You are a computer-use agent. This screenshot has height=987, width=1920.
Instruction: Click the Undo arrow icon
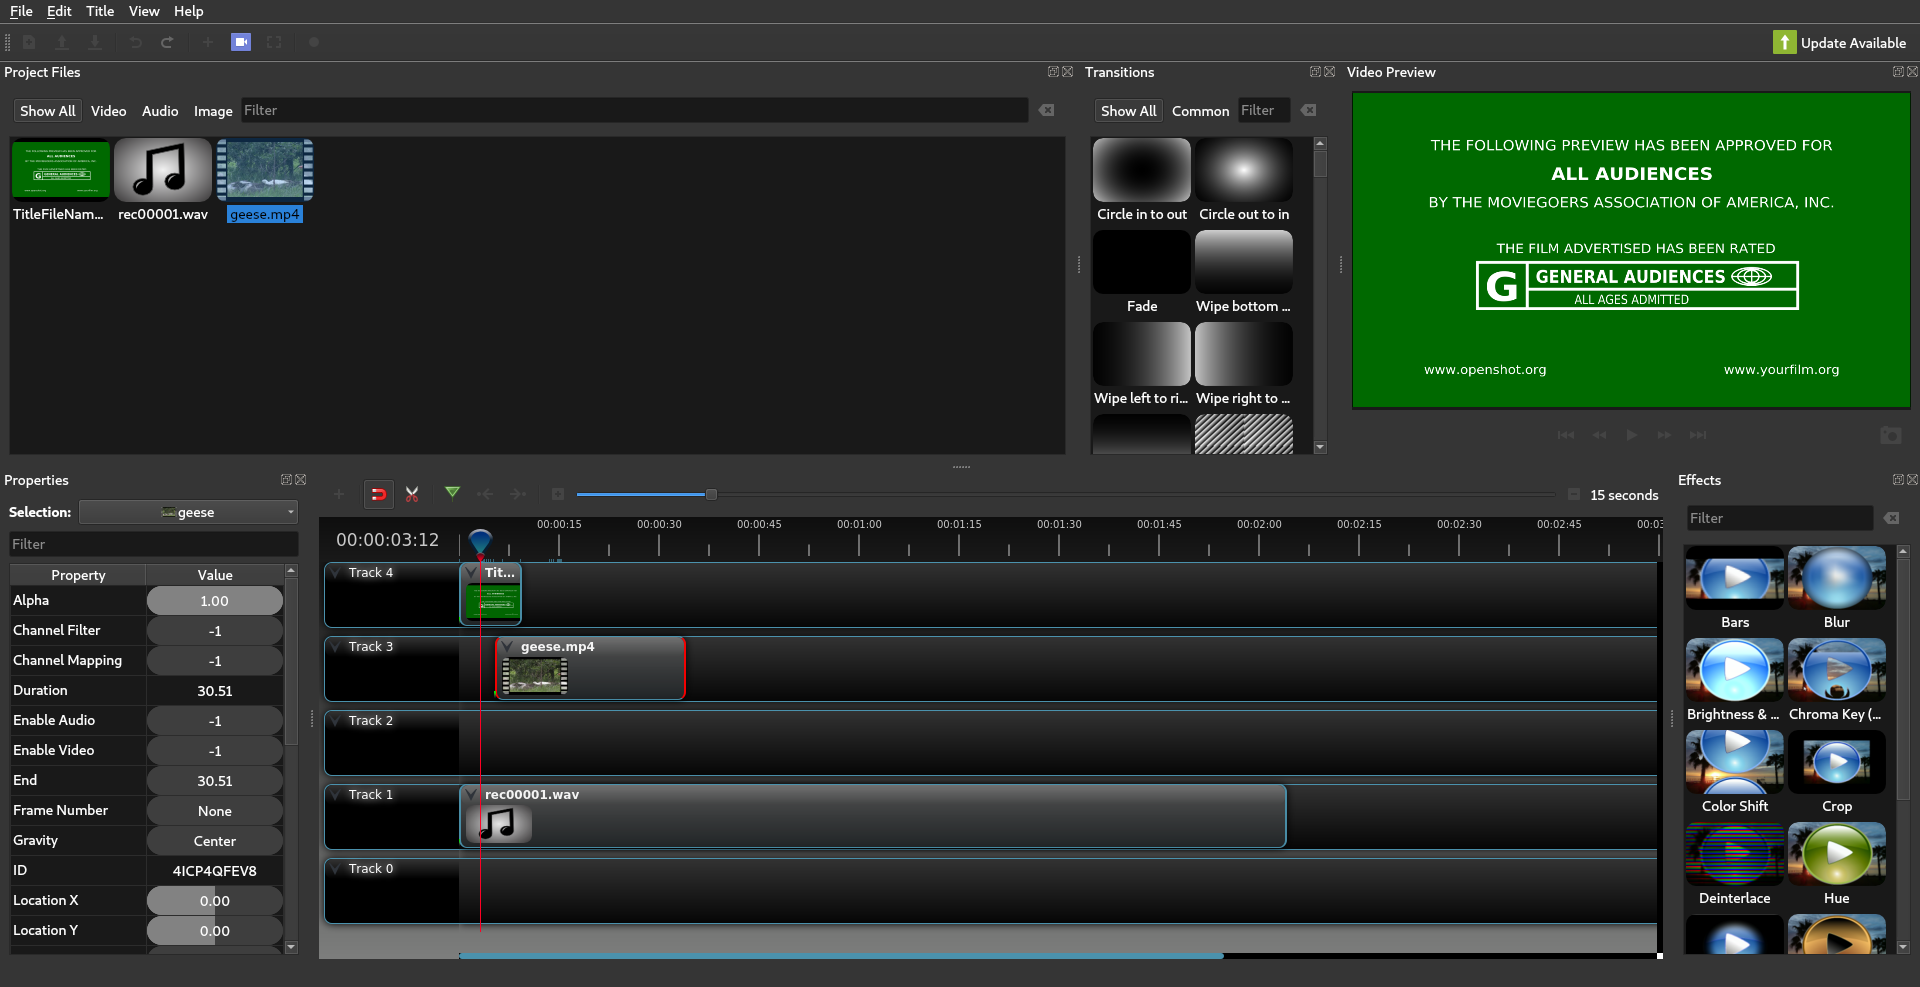coord(135,42)
